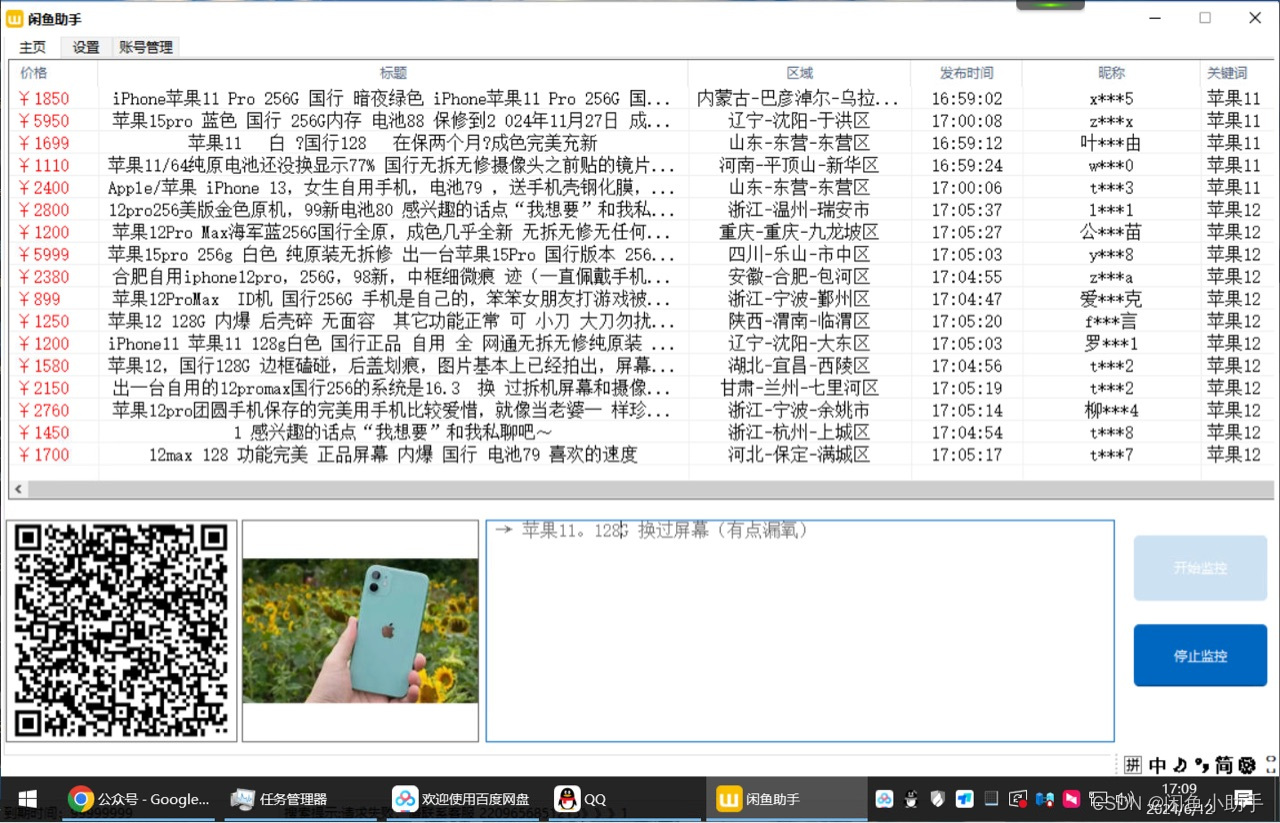Select the row priced ¥1850
This screenshot has width=1280, height=823.
click(x=640, y=99)
